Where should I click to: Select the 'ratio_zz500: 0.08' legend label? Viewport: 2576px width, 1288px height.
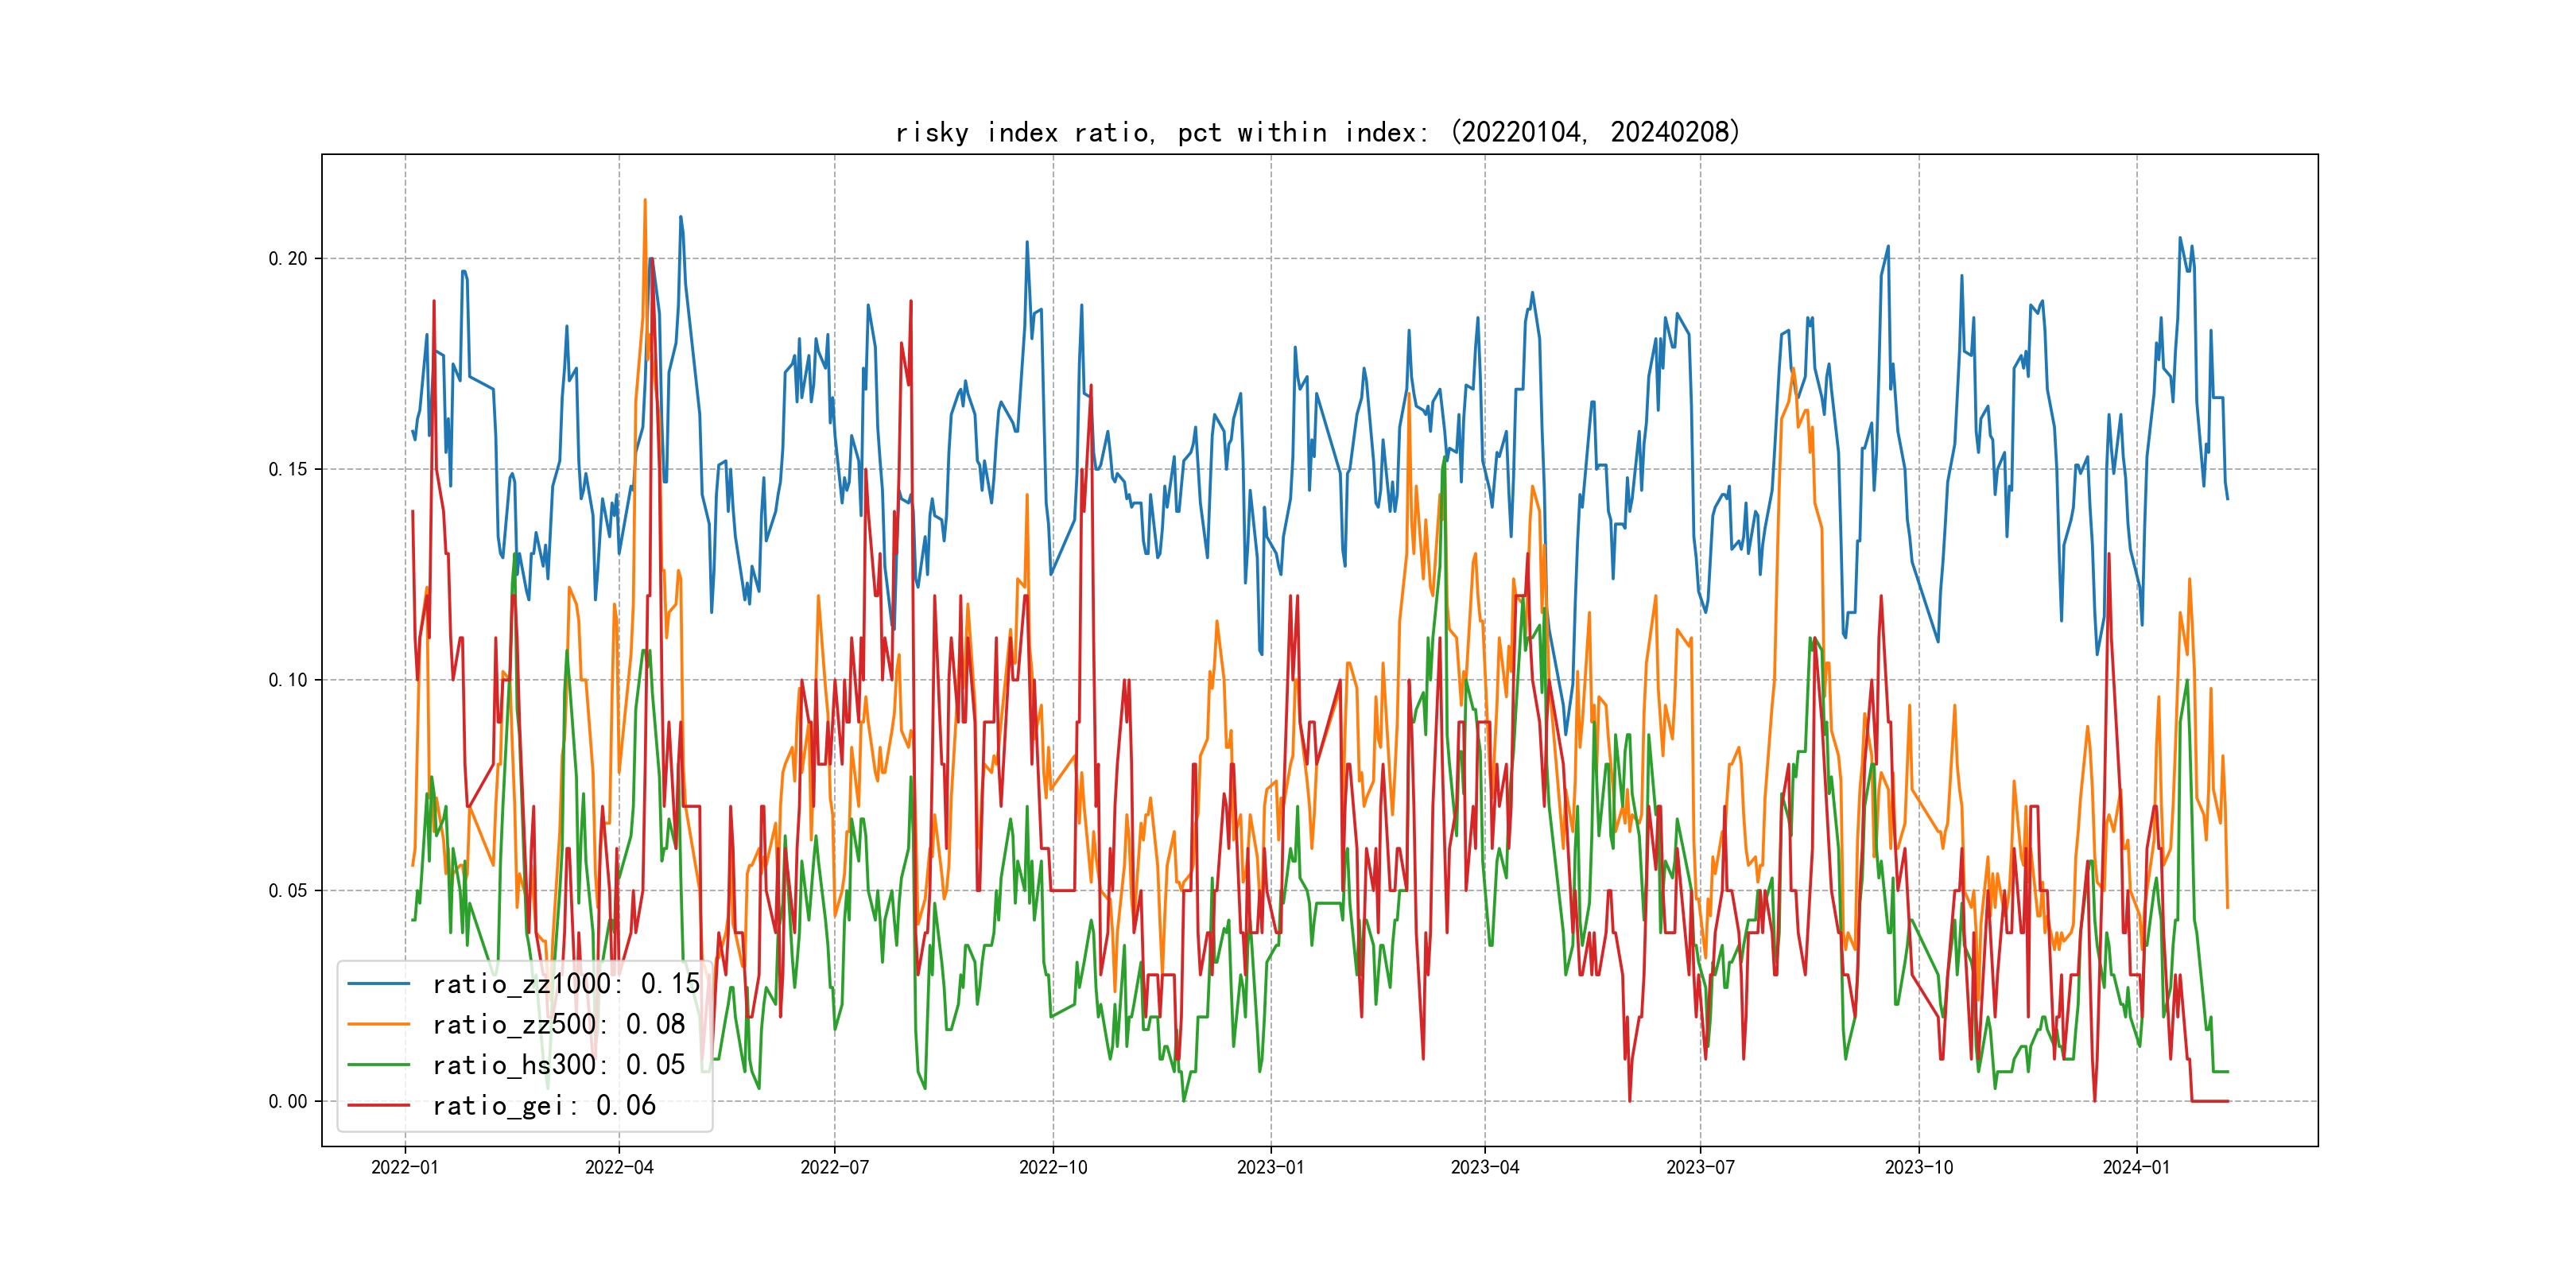pos(558,1024)
